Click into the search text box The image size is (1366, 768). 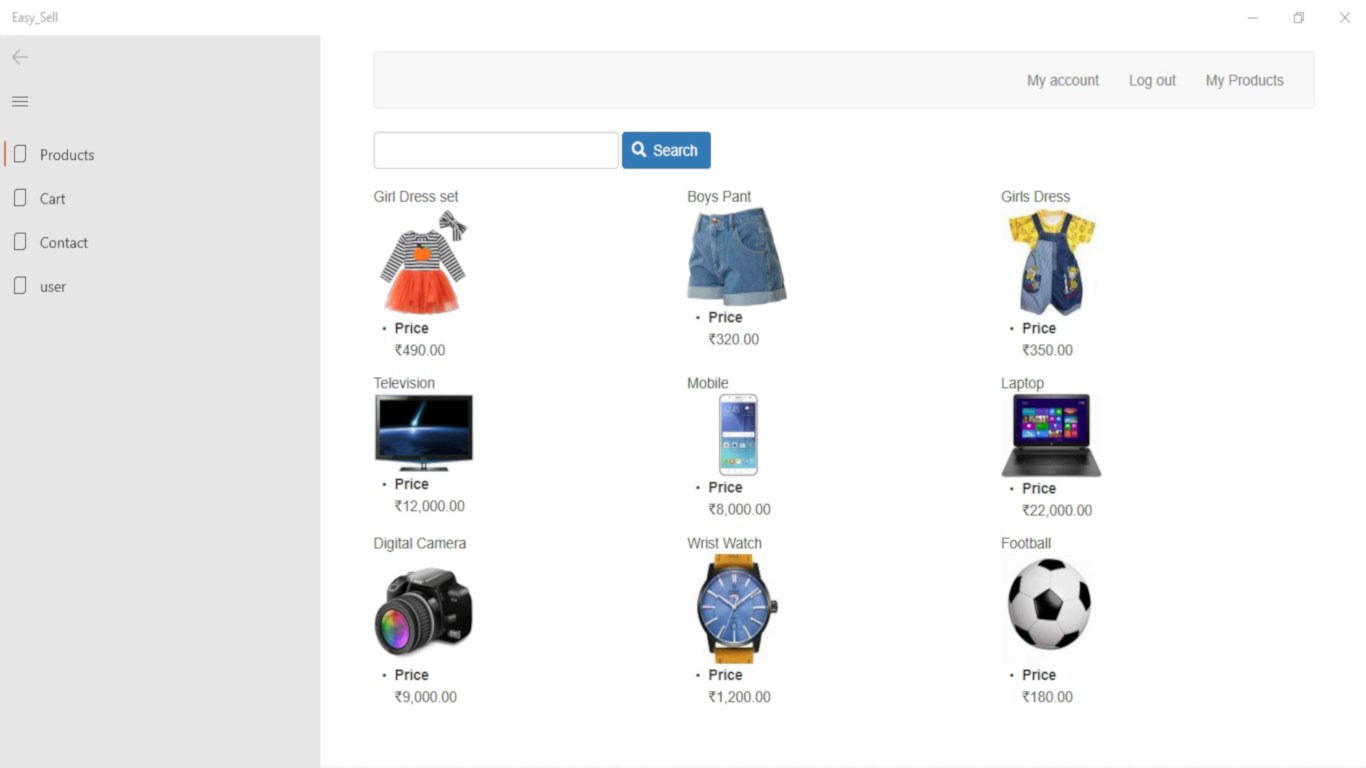pyautogui.click(x=496, y=150)
